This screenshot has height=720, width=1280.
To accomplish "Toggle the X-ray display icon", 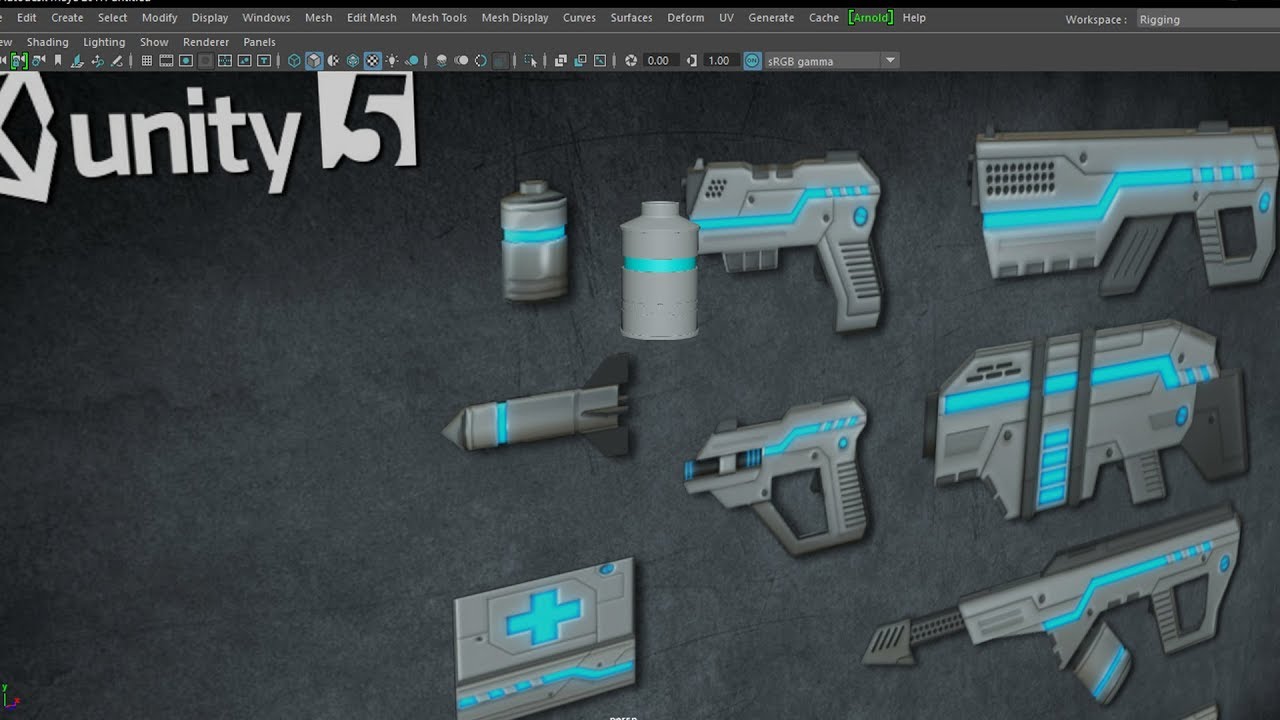I will 560,61.
